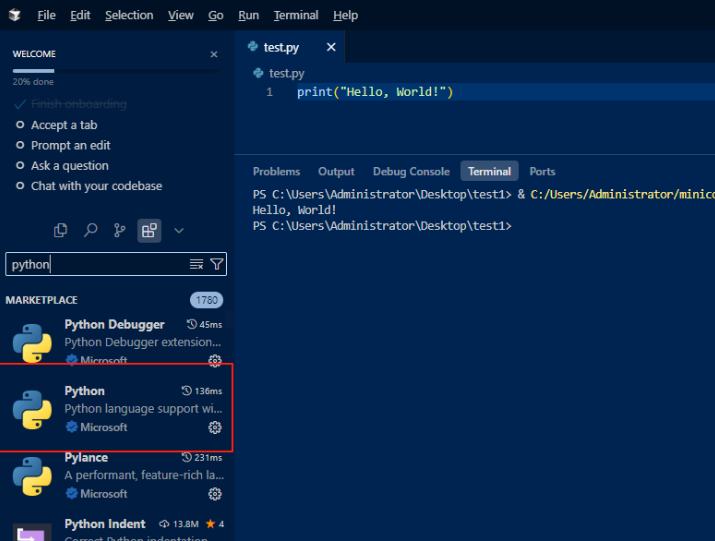
Task: Open the Python extension manage gear
Action: (x=215, y=427)
